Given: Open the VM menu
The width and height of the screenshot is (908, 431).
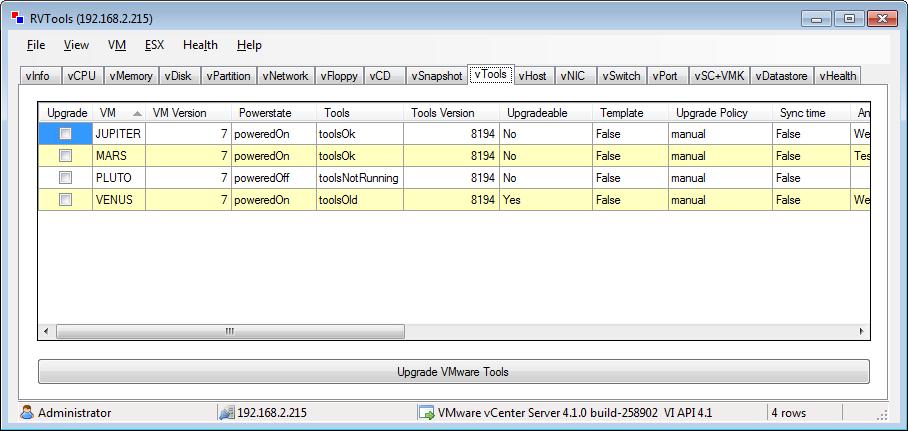Looking at the screenshot, I should click(117, 45).
